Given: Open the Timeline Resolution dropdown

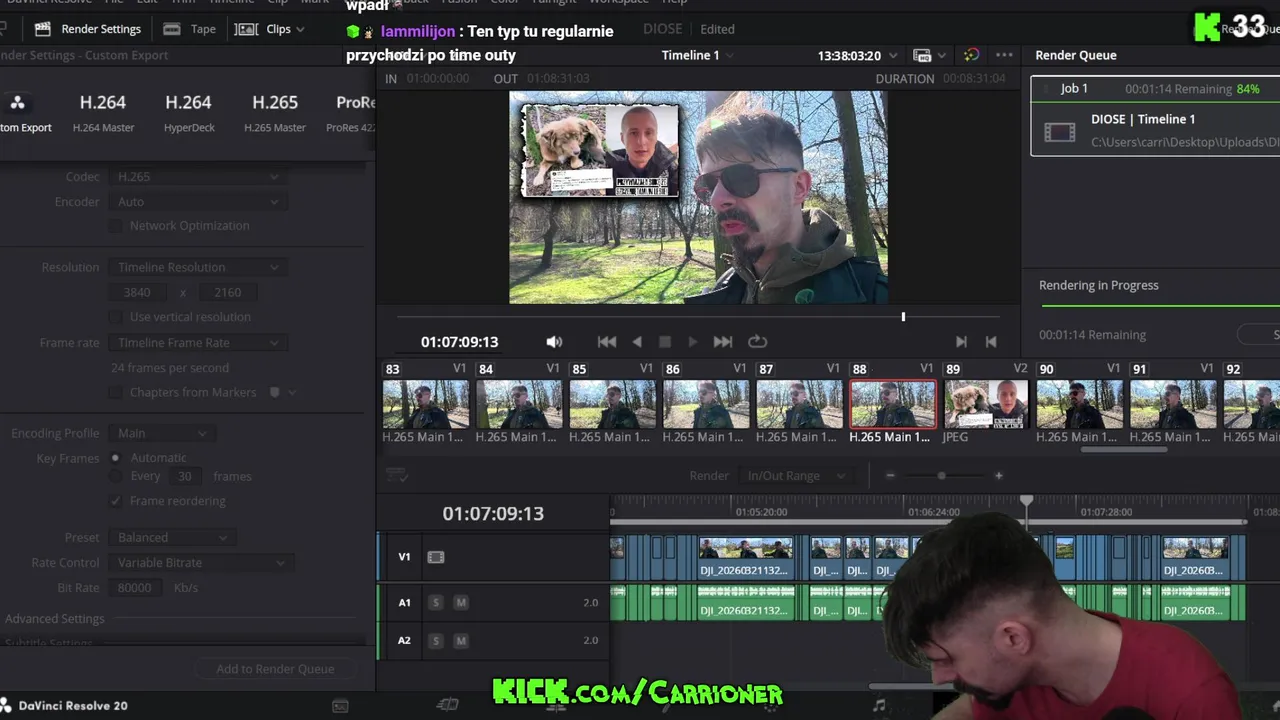Looking at the screenshot, I should 197,267.
